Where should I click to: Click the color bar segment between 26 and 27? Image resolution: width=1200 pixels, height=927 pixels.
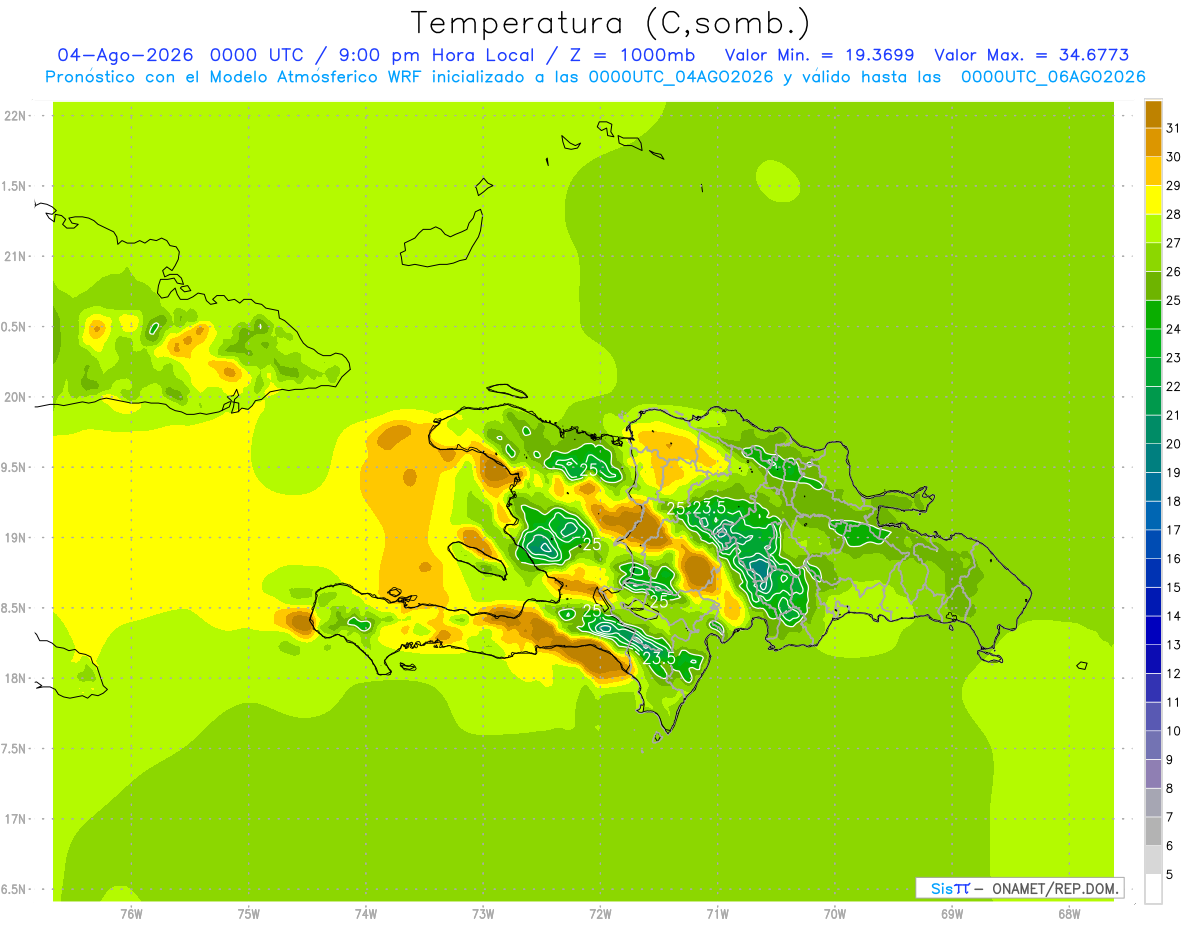1153,257
